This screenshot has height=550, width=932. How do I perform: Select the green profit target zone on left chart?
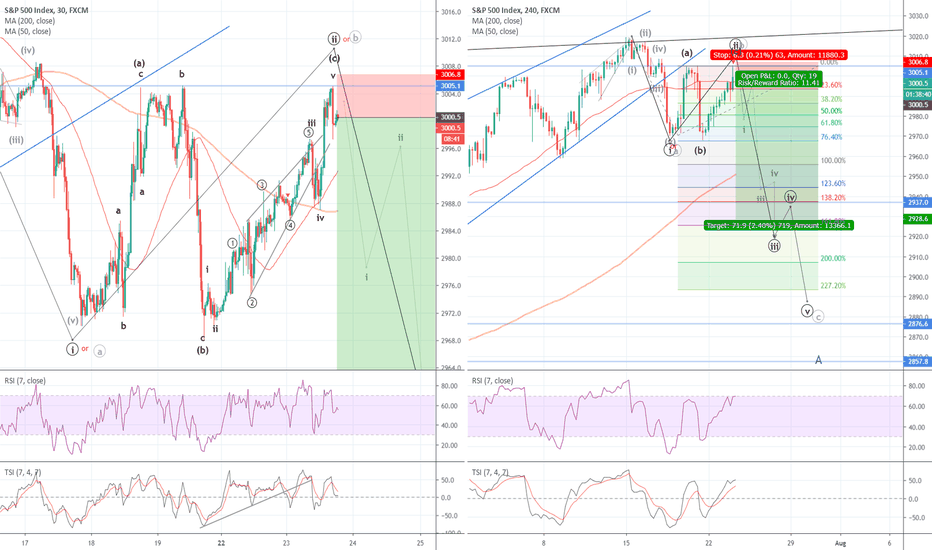coord(387,244)
